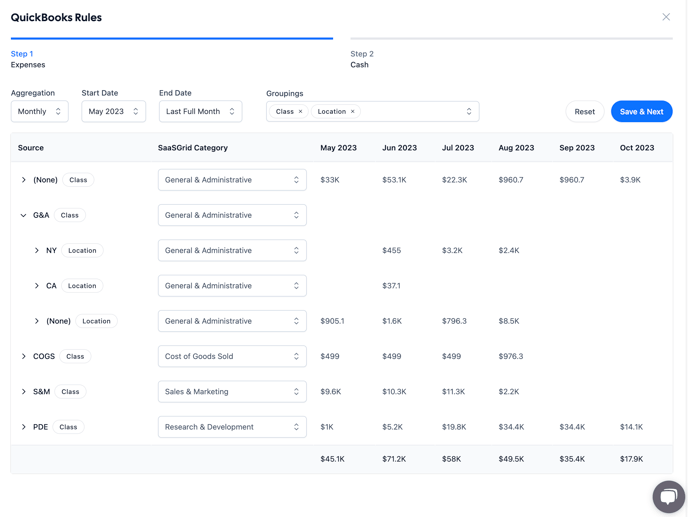Change the COGS row SaaSGrid Category
Screen dimensions: 688x517
pos(232,356)
